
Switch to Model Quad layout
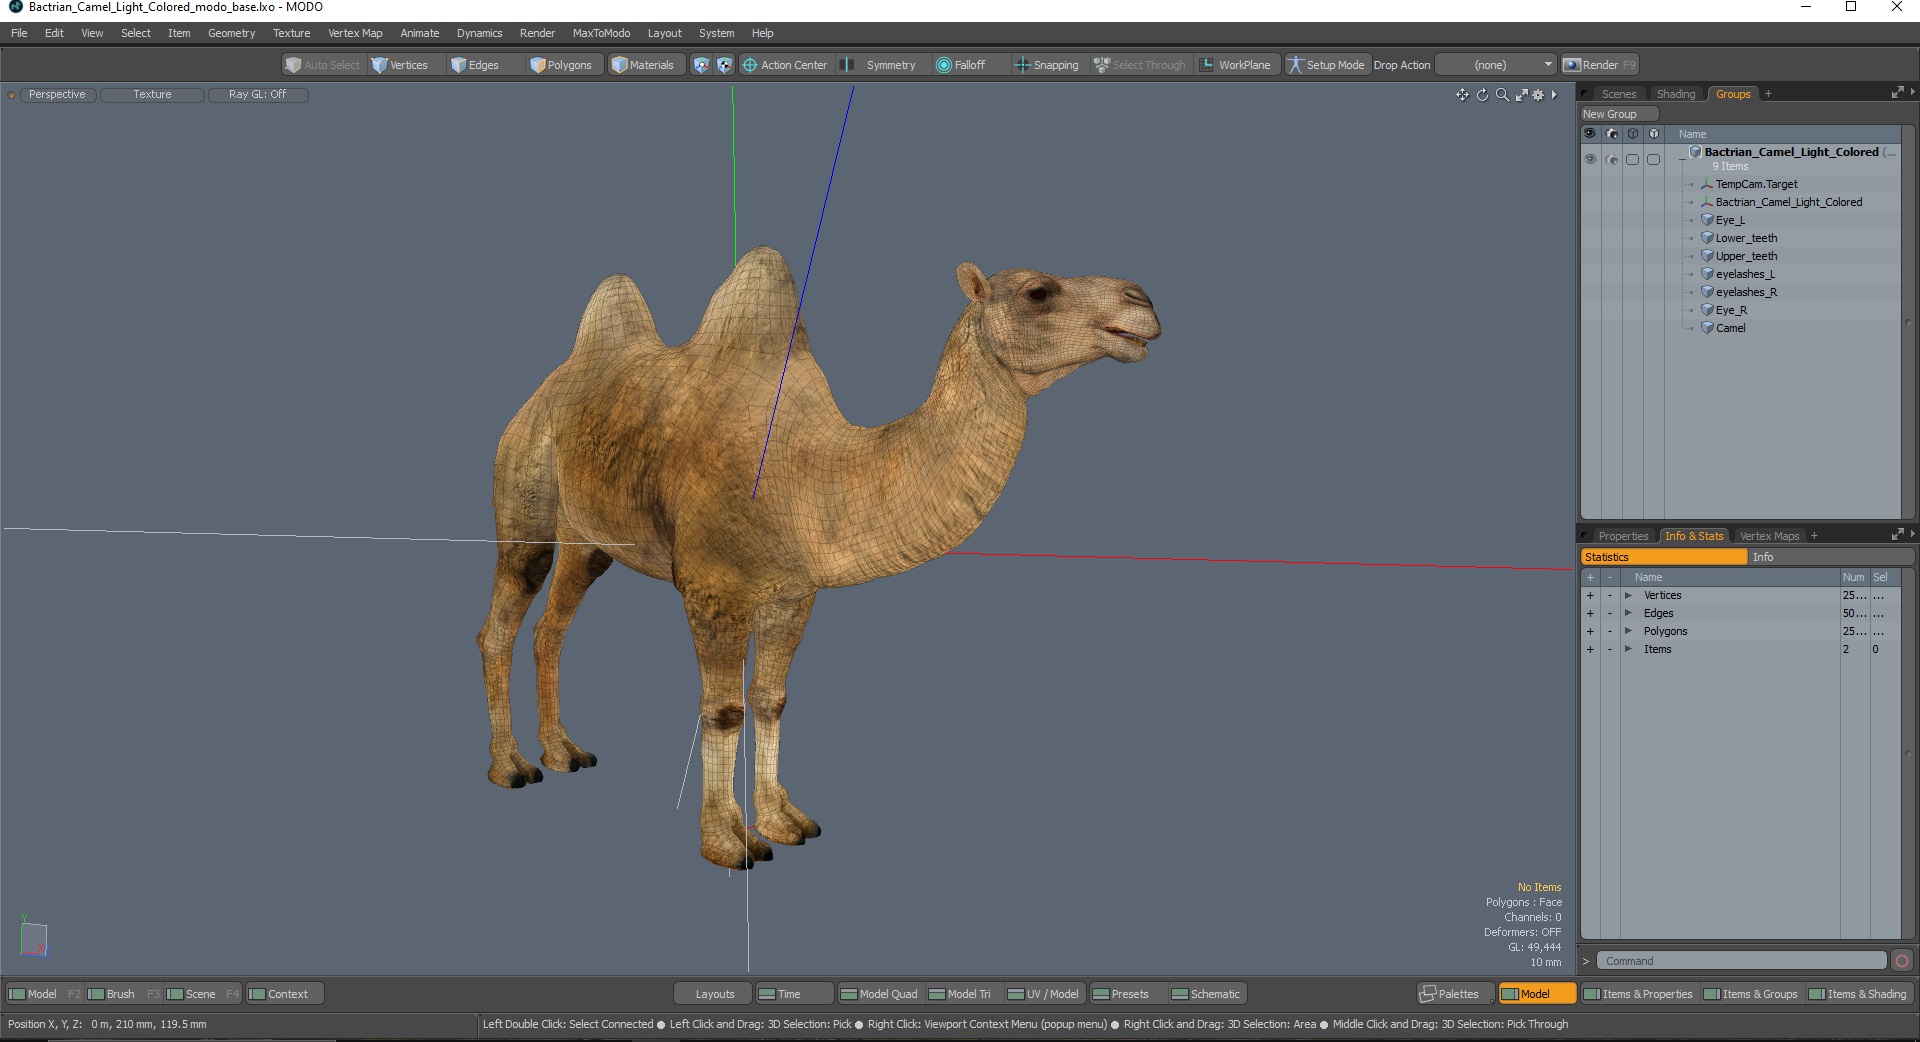click(879, 994)
